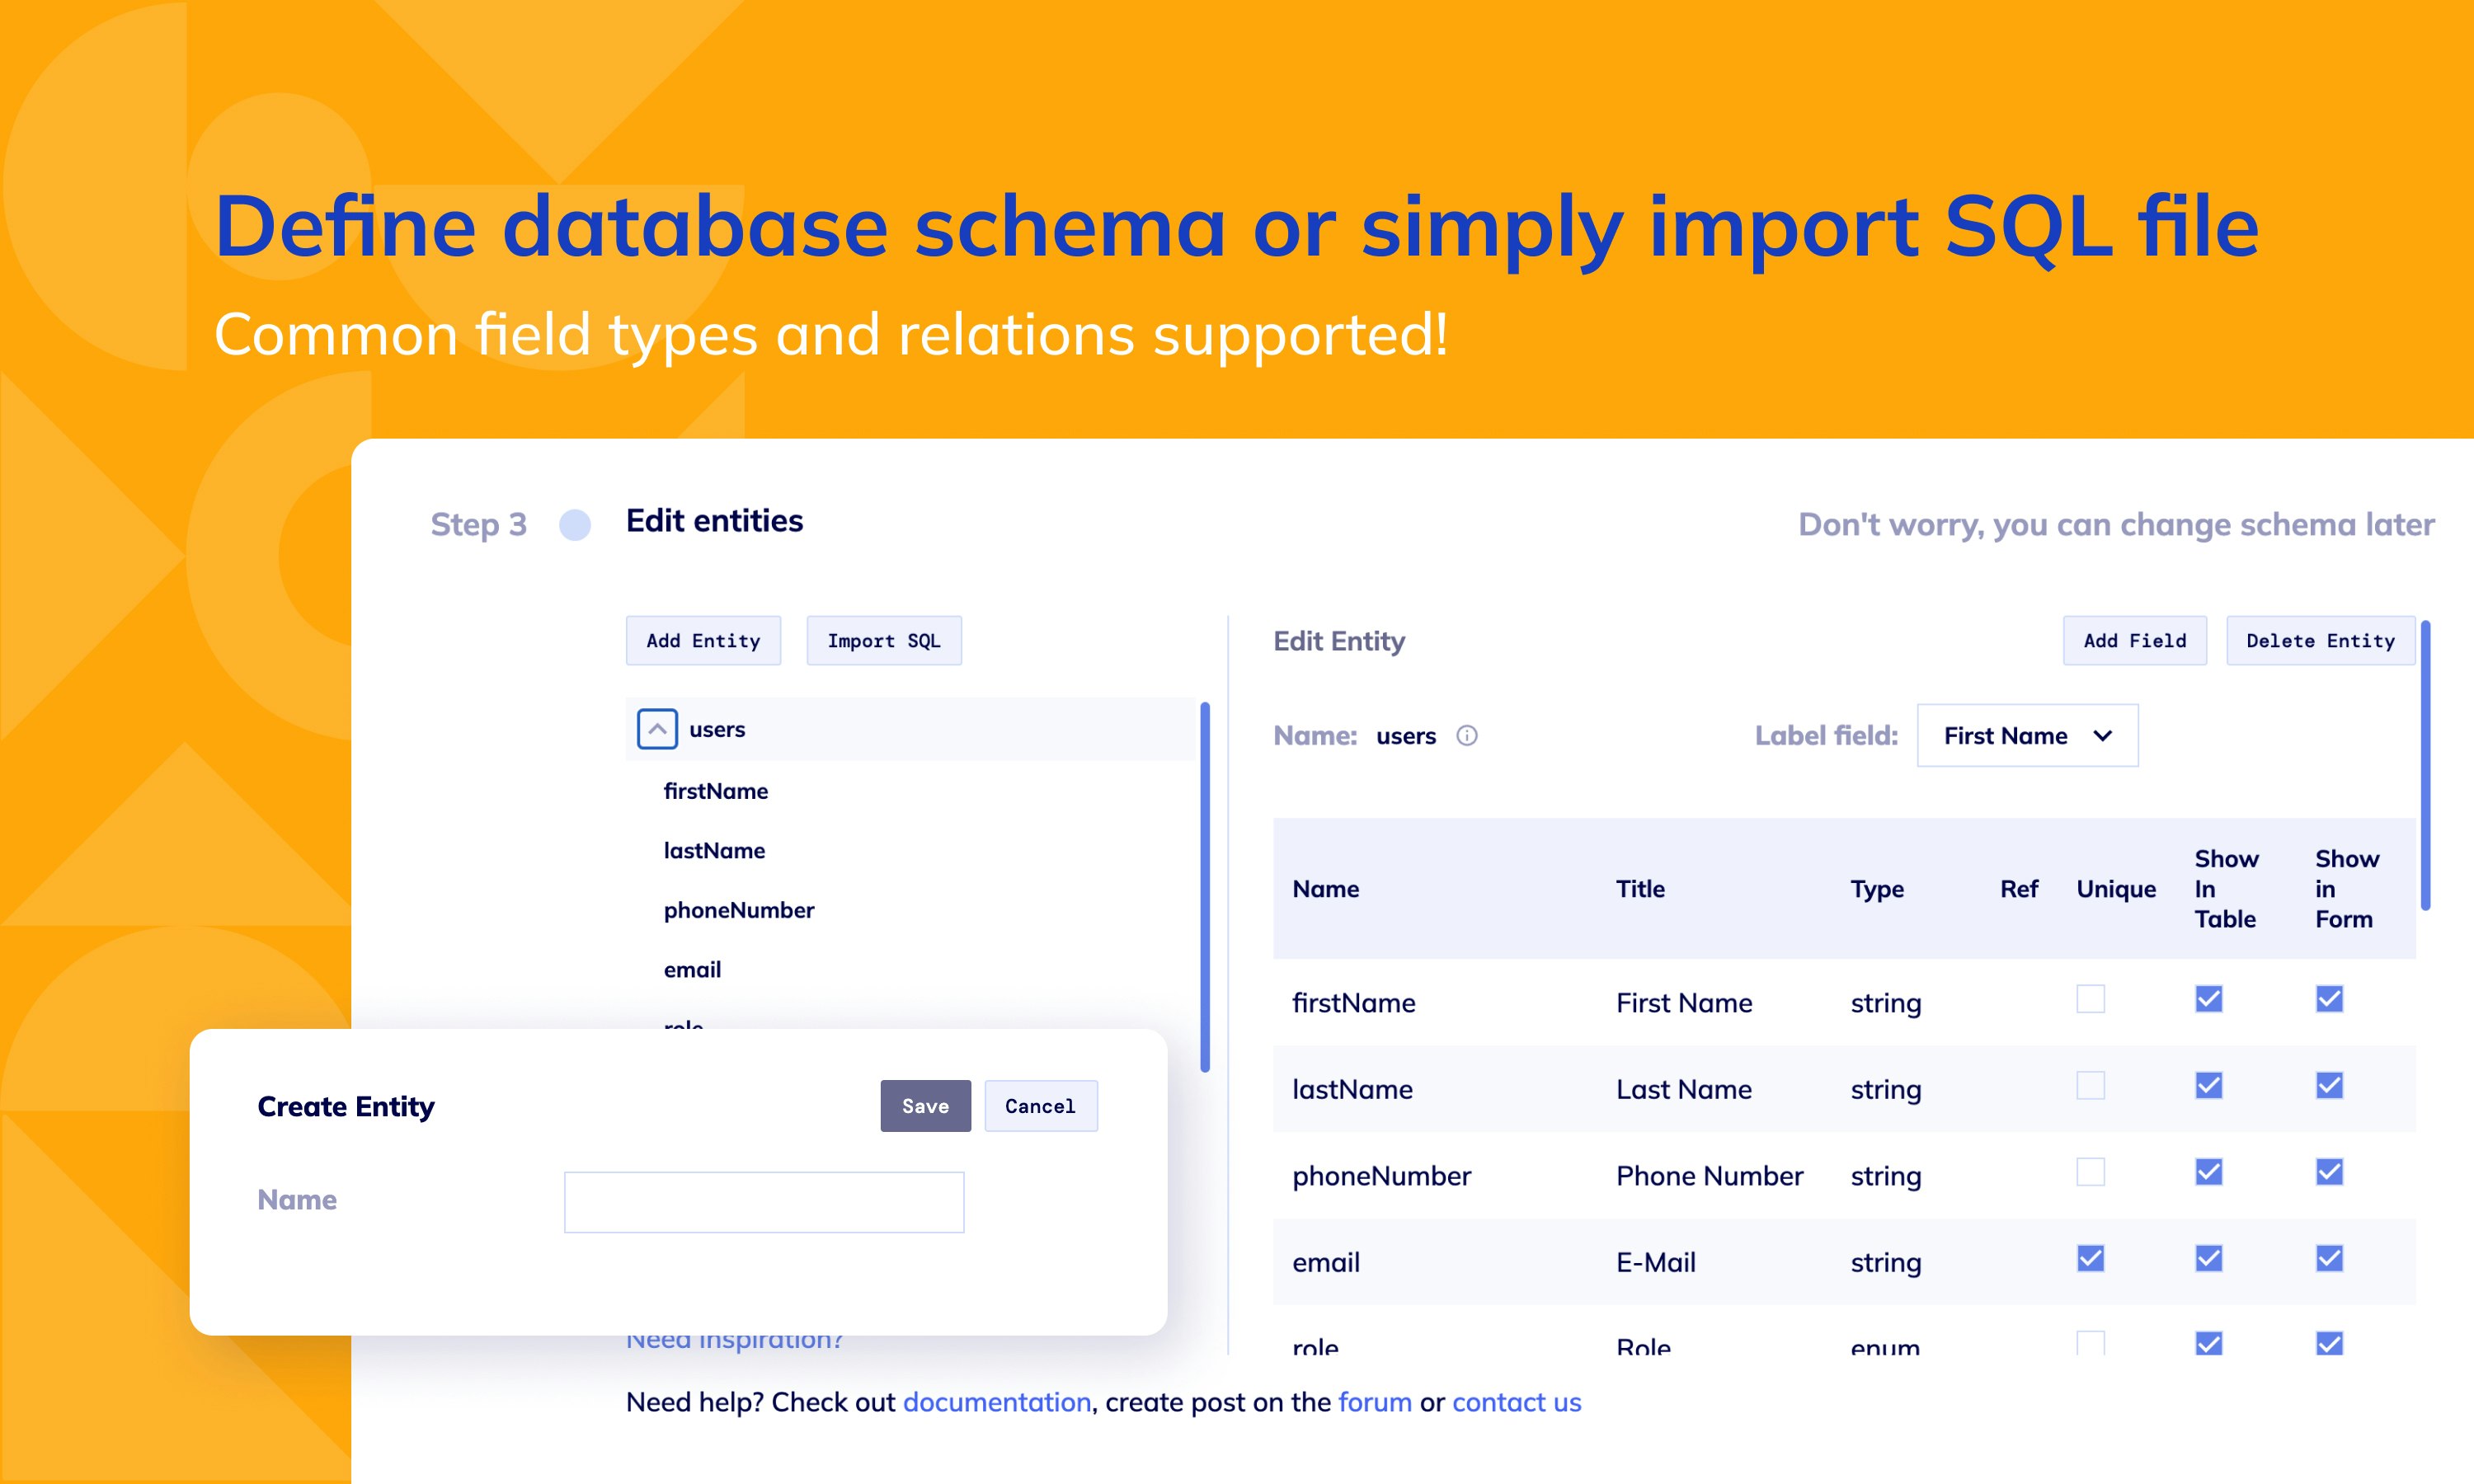Click the Ref column header
The height and width of the screenshot is (1484, 2474).
(2018, 889)
